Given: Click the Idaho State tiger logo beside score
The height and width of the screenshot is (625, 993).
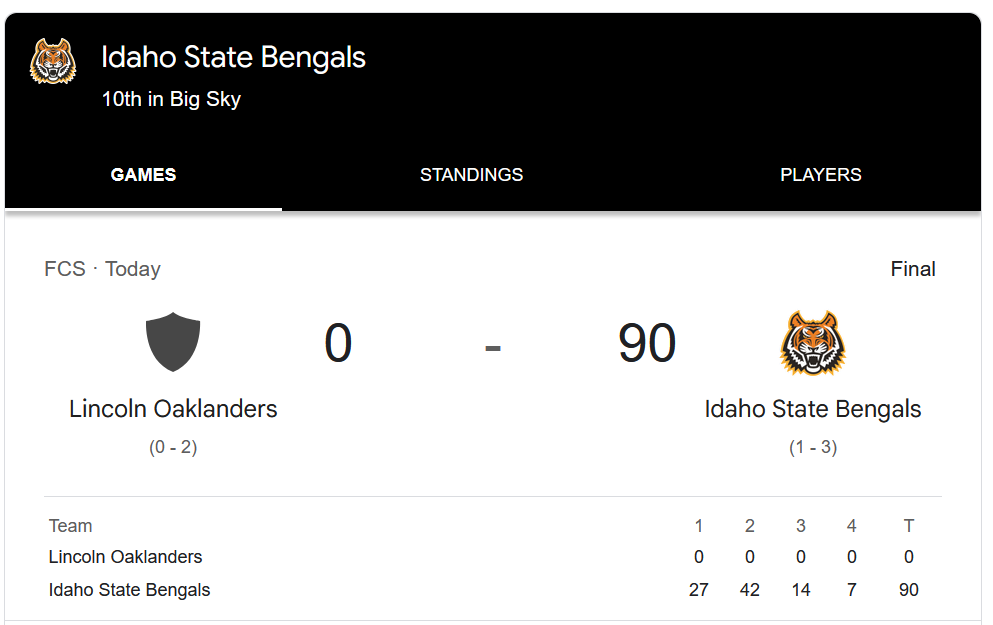Looking at the screenshot, I should pos(813,343).
